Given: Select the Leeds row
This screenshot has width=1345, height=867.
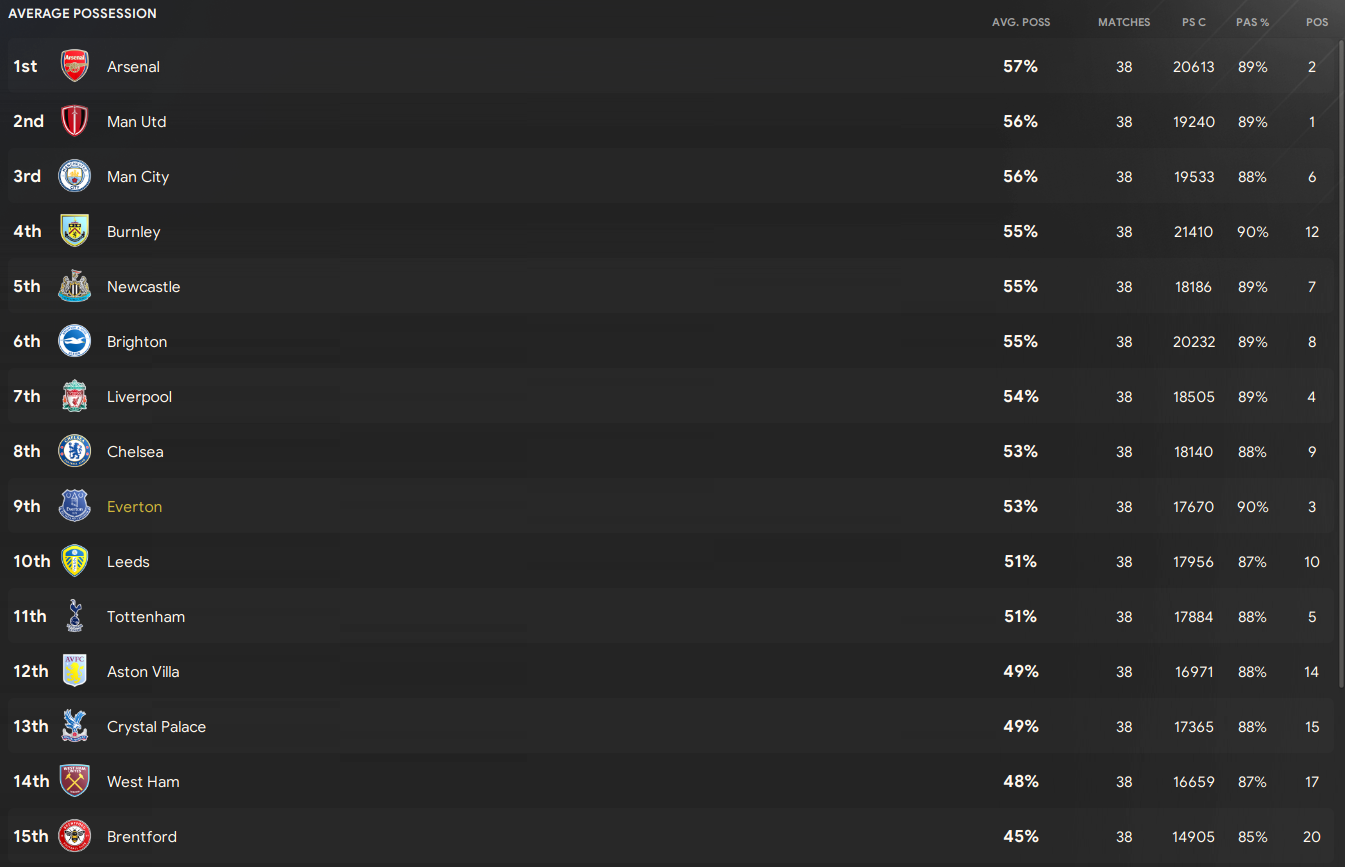Looking at the screenshot, I should pos(670,562).
